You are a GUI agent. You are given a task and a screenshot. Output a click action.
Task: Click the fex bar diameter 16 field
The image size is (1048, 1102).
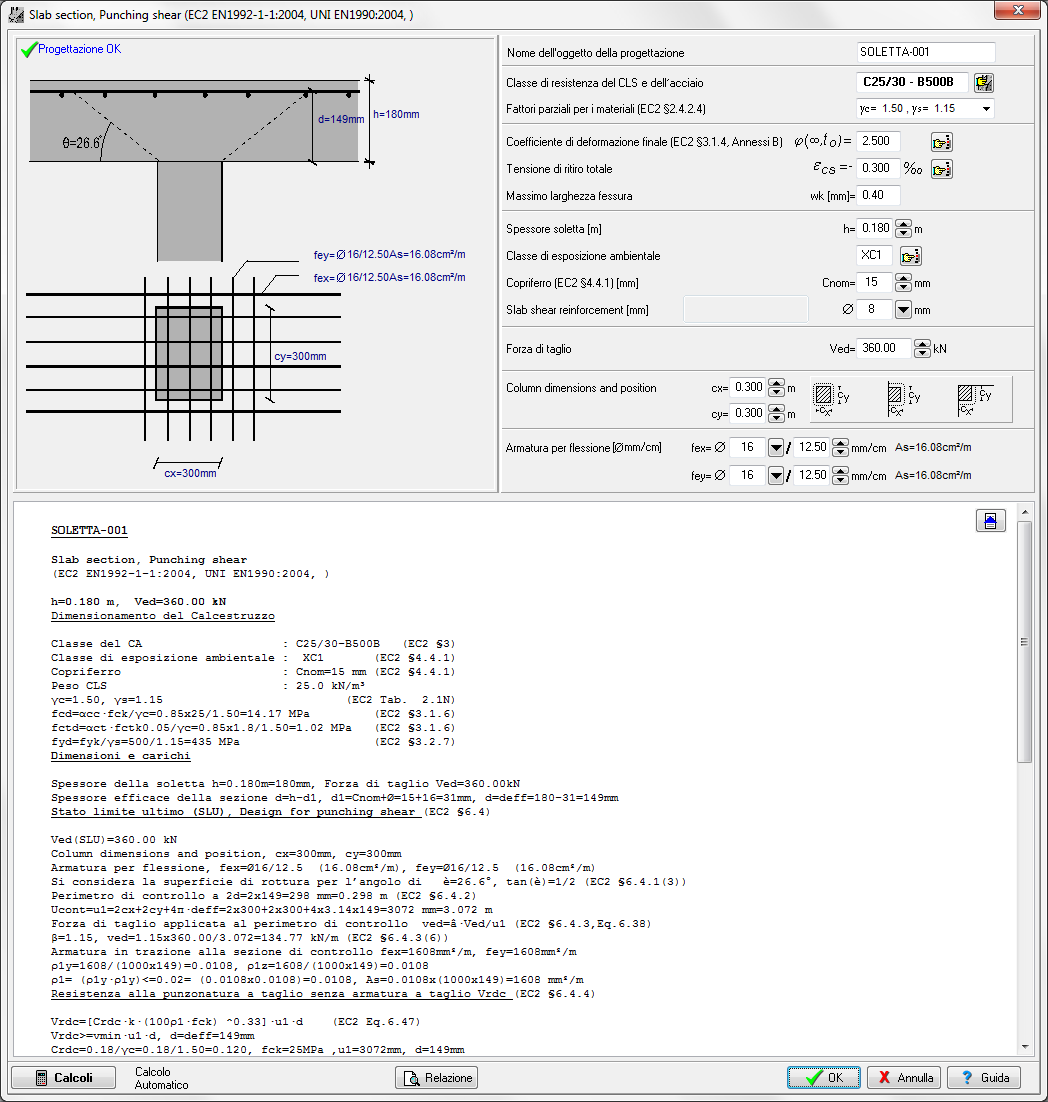[x=748, y=447]
